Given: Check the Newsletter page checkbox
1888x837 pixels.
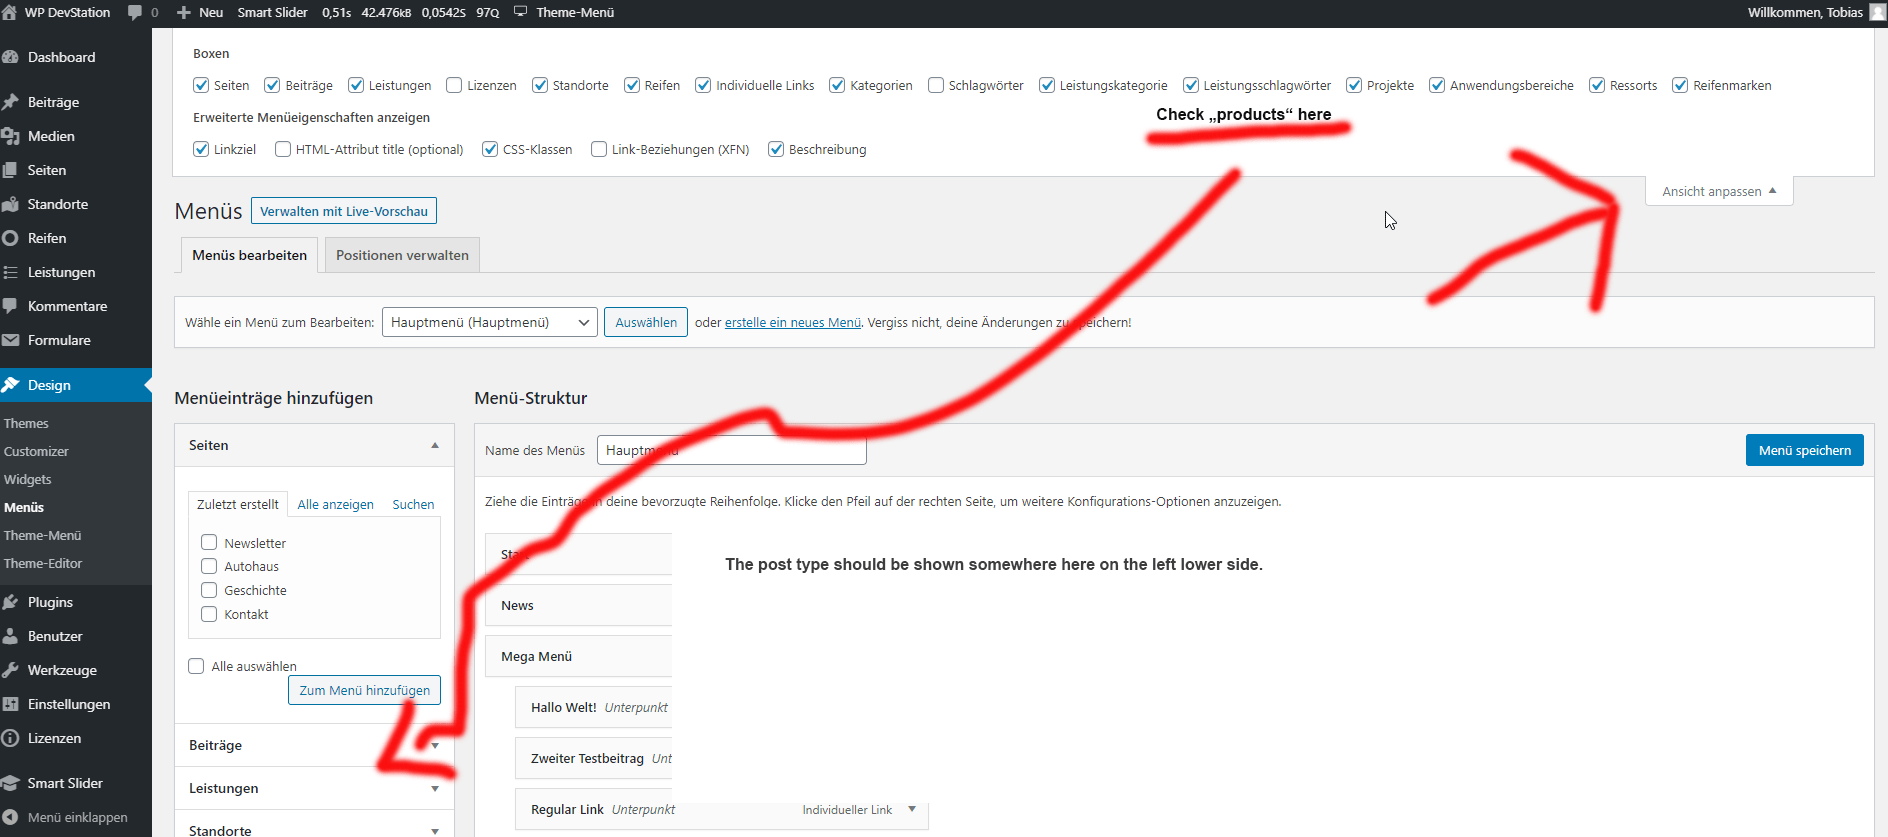Looking at the screenshot, I should tap(209, 542).
